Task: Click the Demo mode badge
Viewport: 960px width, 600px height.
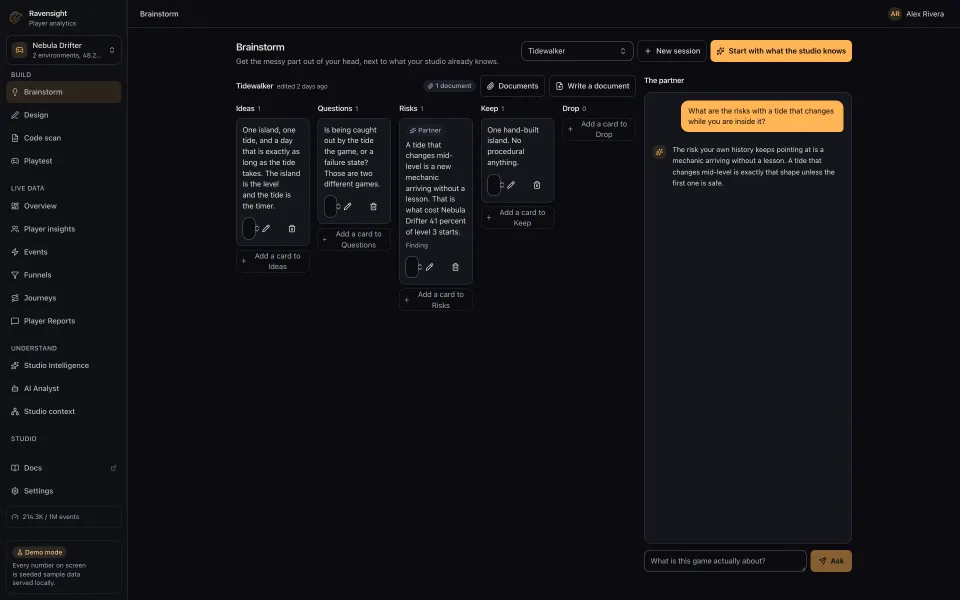Action: pos(39,552)
